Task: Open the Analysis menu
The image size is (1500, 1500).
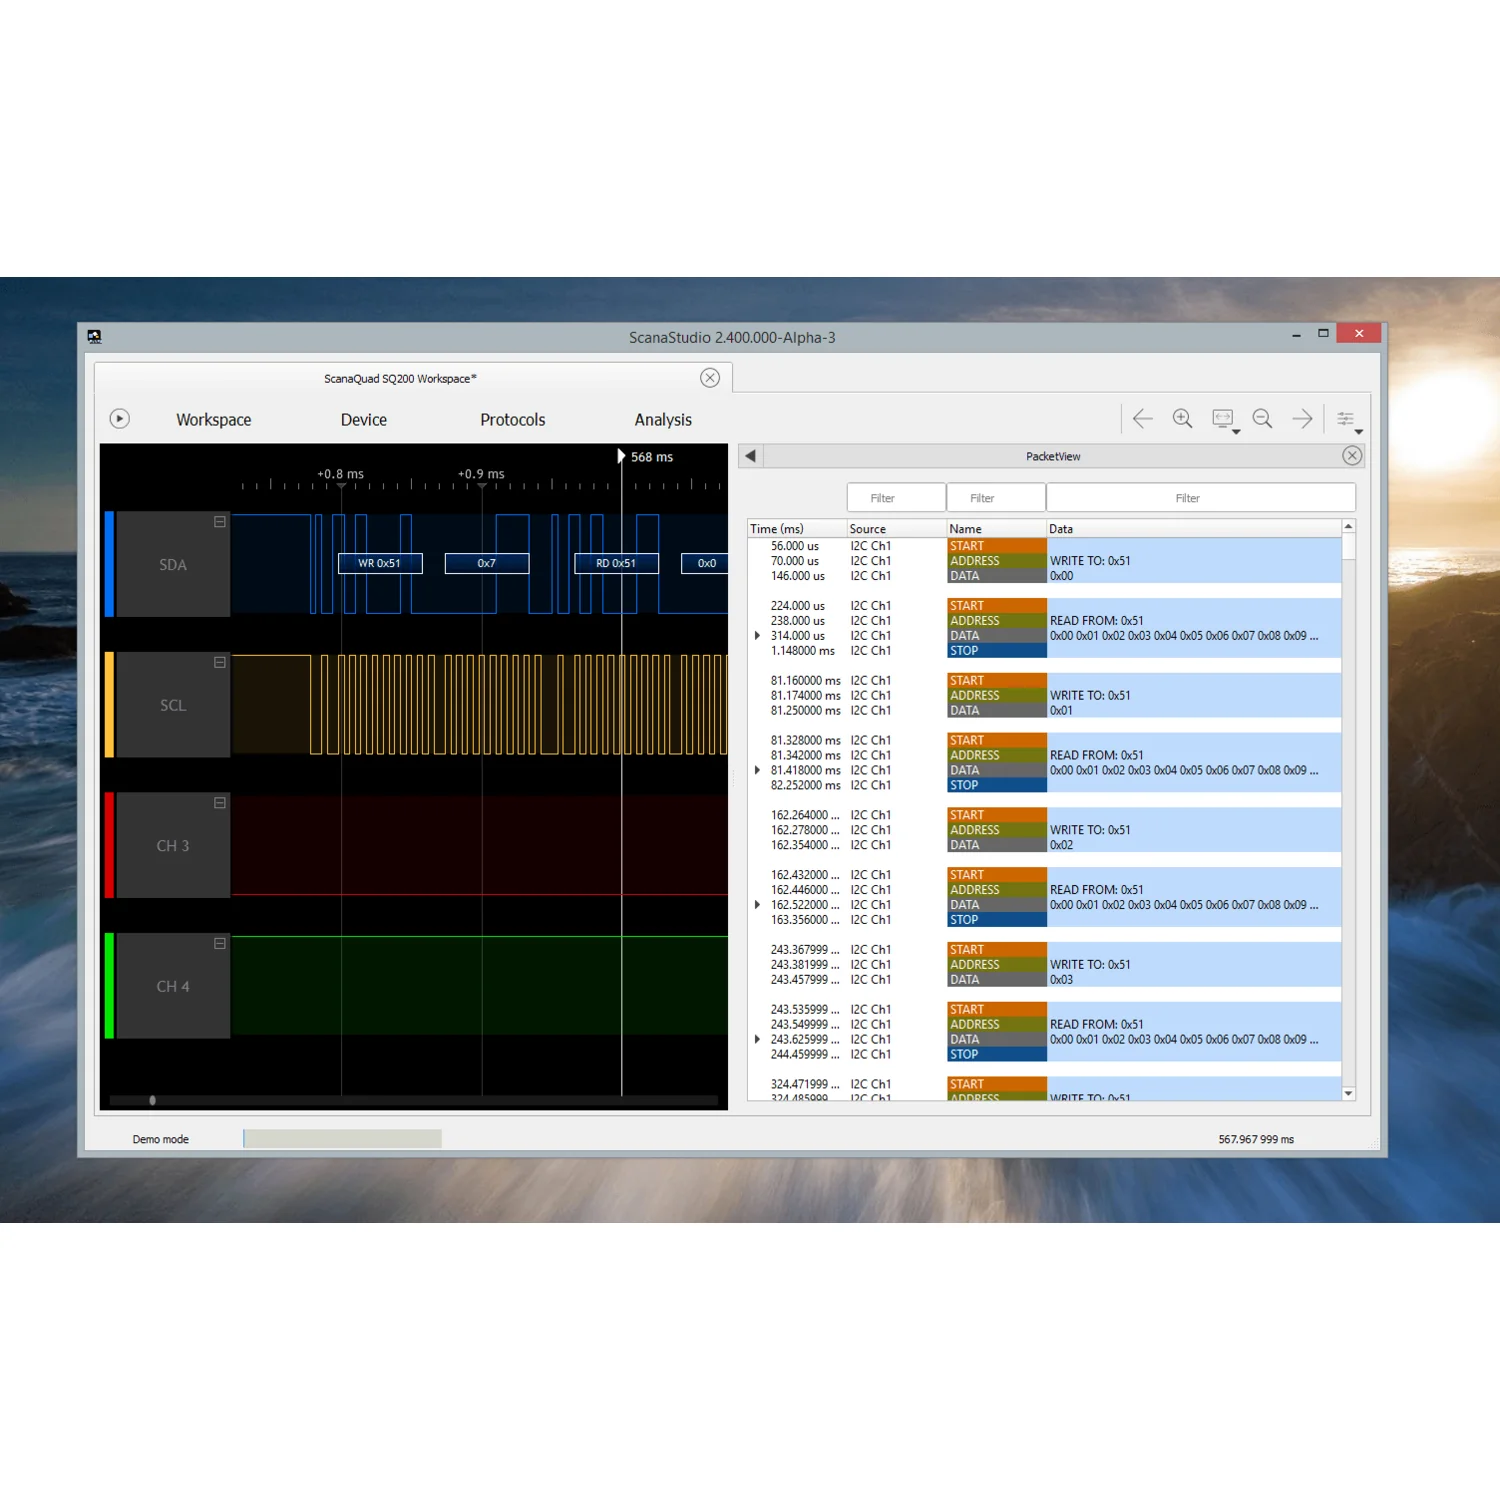Action: (663, 420)
